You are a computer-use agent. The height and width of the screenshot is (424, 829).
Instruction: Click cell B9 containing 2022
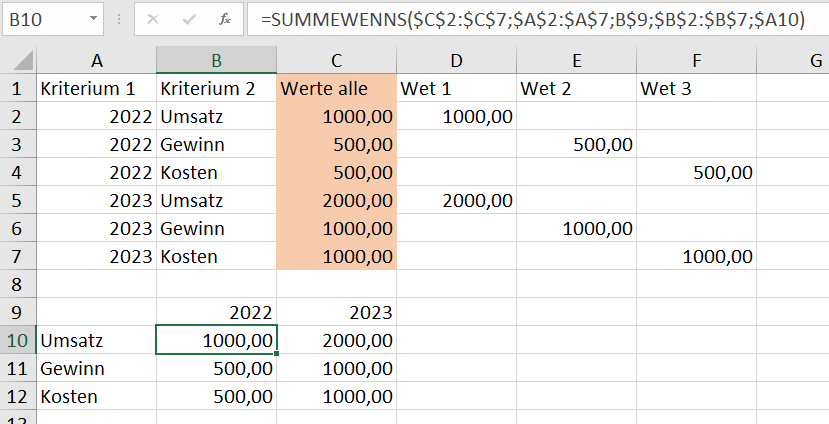pyautogui.click(x=217, y=312)
